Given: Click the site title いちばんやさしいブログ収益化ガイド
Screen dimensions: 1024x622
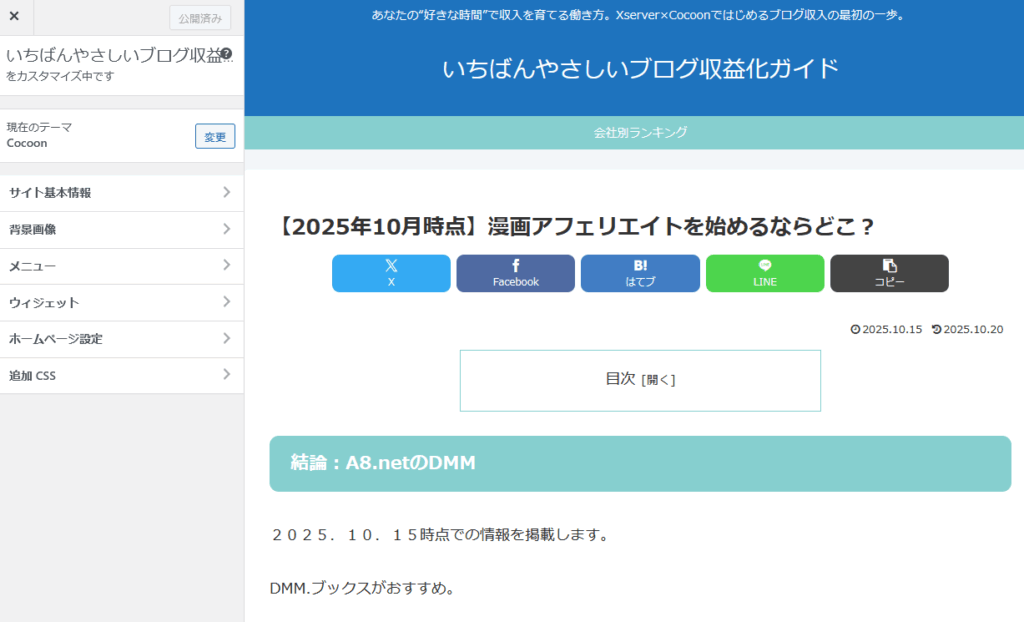Looking at the screenshot, I should click(640, 69).
